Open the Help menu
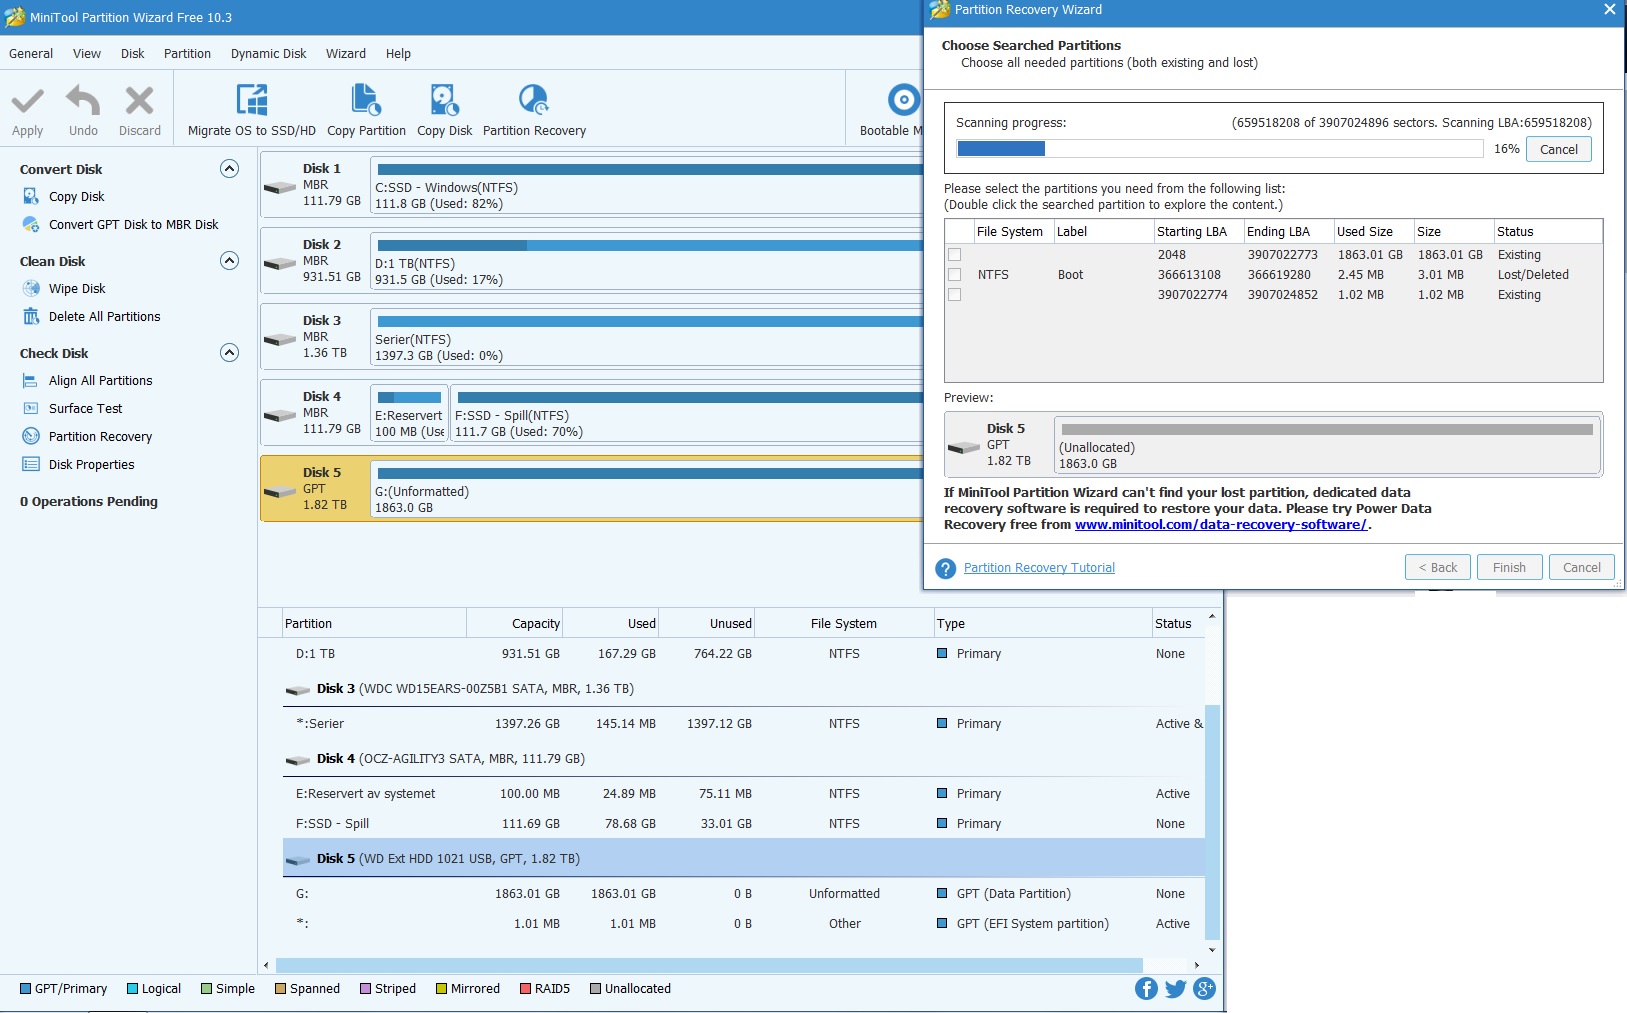1627x1013 pixels. [398, 54]
